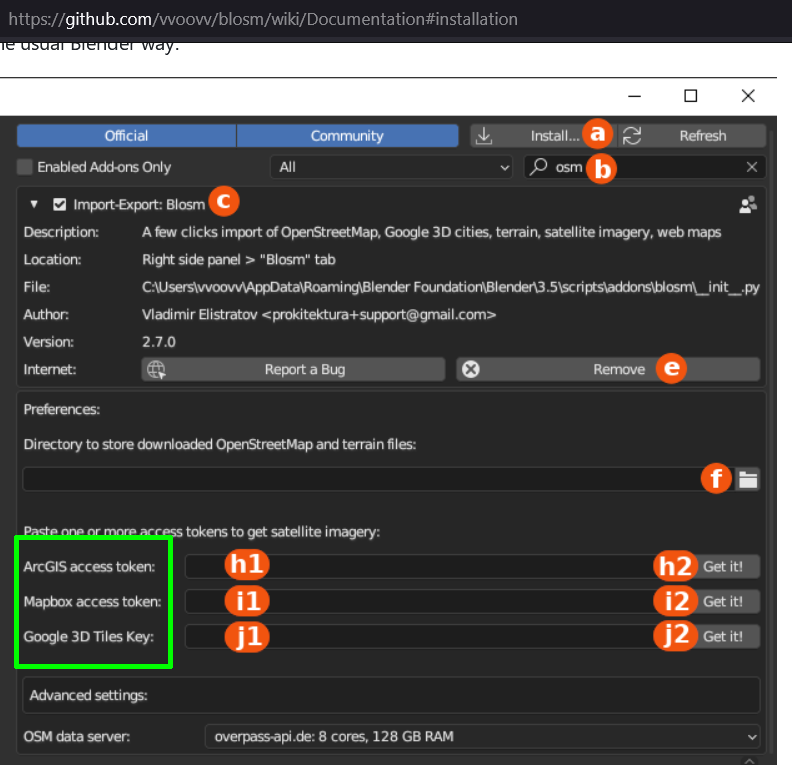Click the clear X in search field
The width and height of the screenshot is (792, 783).
click(x=752, y=167)
